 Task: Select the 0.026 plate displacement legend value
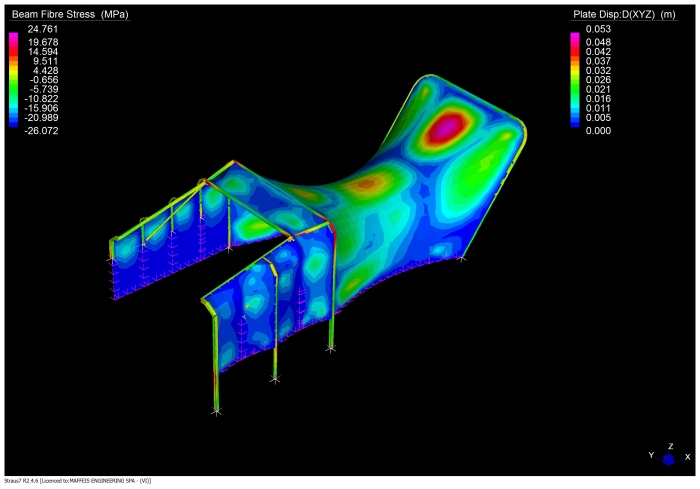[598, 80]
